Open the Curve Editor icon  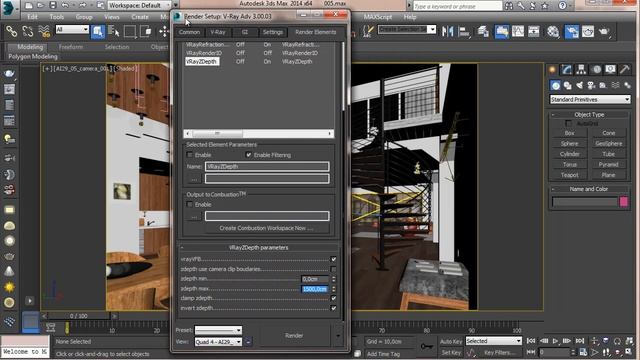(x=518, y=31)
